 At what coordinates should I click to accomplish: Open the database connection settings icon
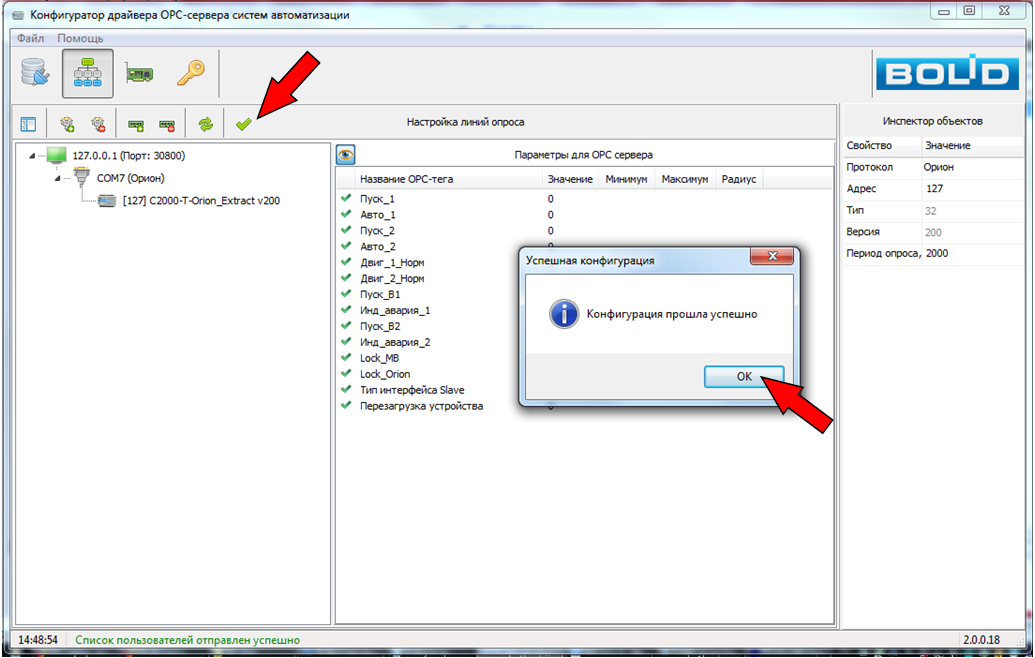35,74
